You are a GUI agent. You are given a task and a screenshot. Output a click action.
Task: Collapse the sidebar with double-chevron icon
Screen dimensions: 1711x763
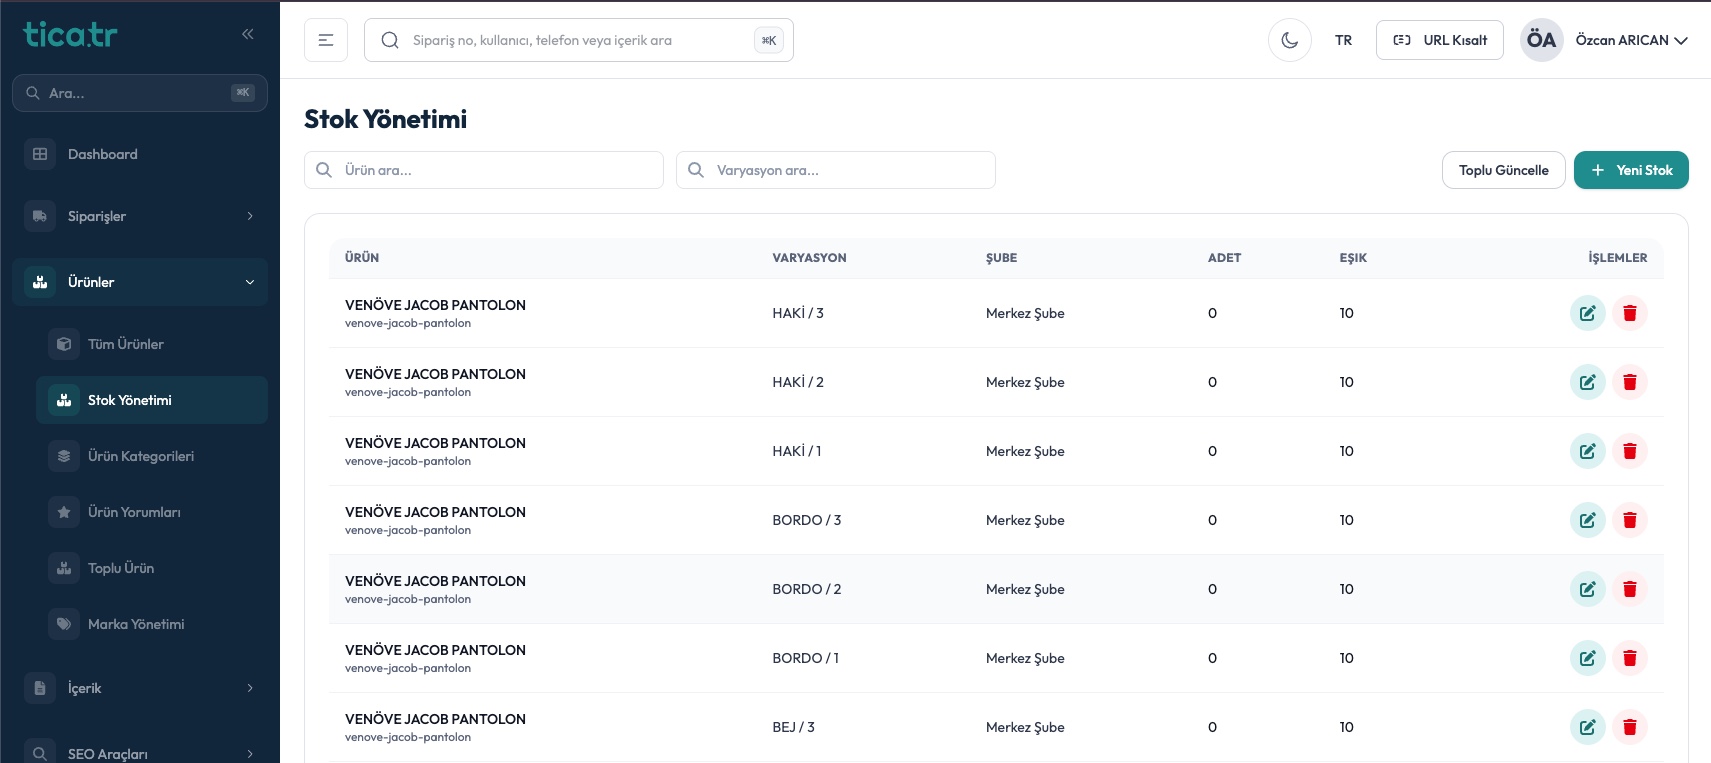[247, 34]
